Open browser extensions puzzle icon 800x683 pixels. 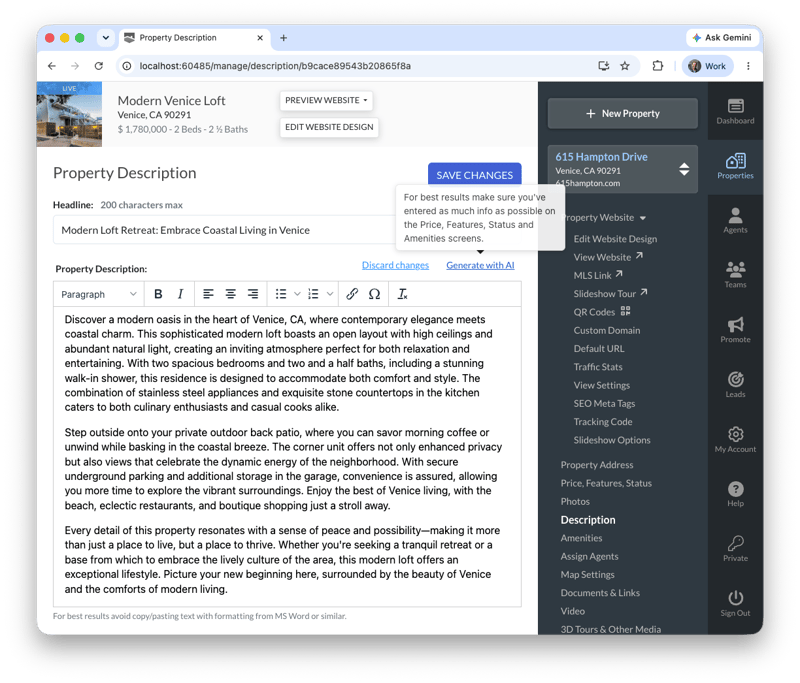(x=658, y=66)
